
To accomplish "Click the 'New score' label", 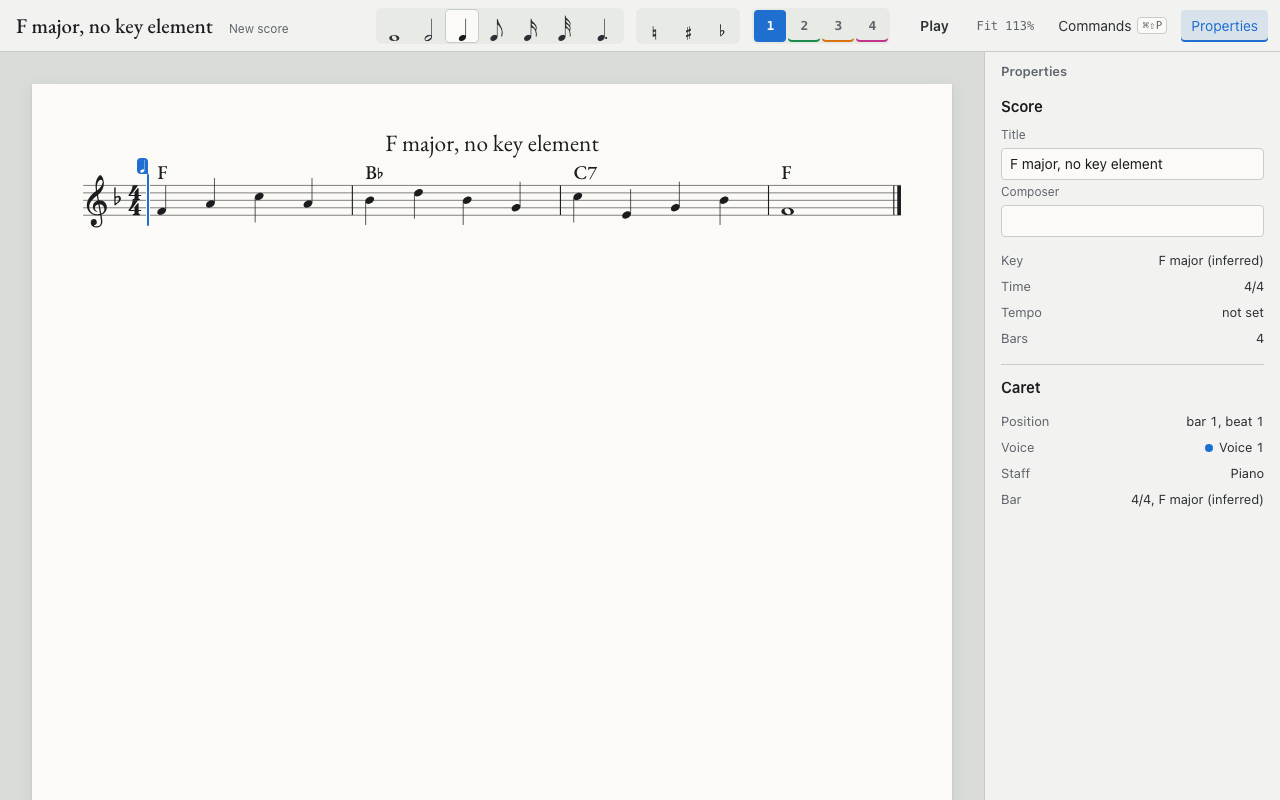I will click(x=258, y=28).
